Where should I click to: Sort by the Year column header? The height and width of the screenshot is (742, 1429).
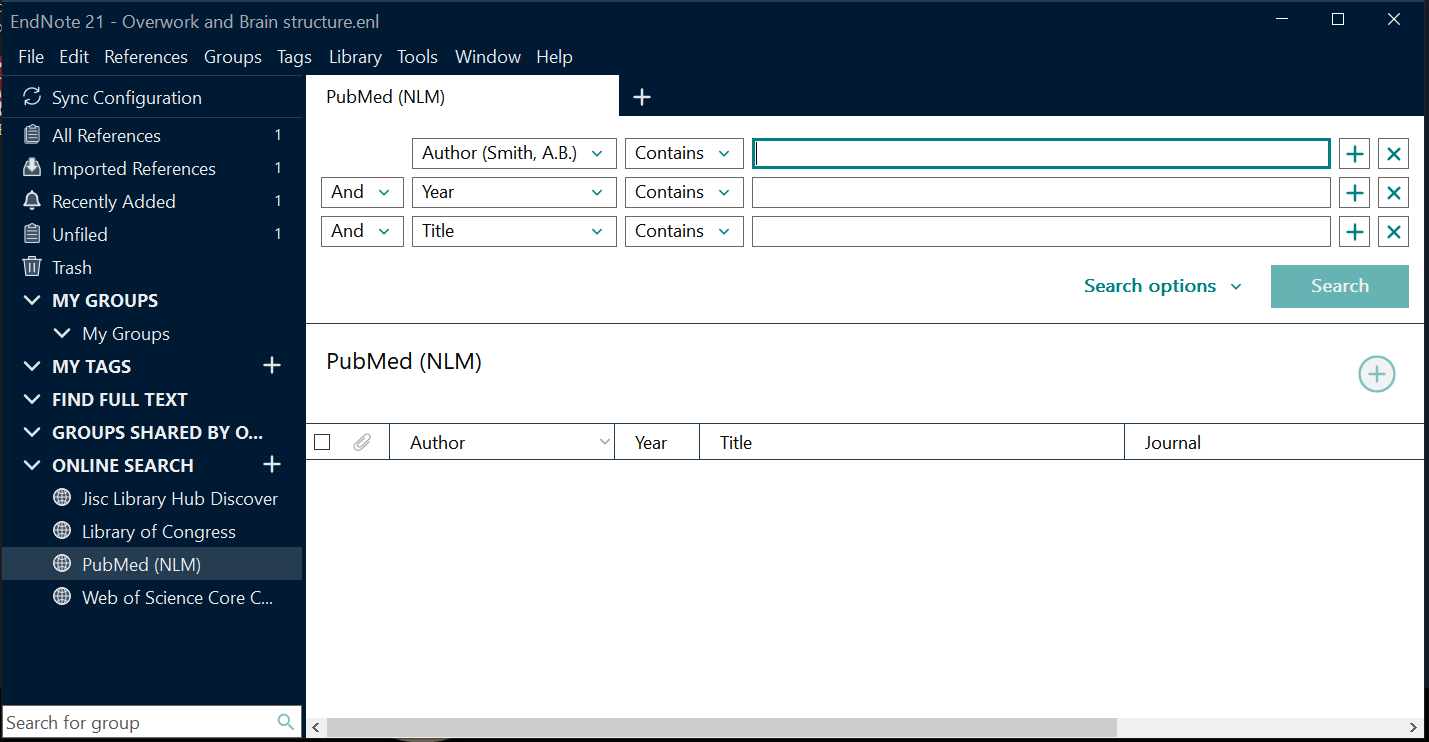[x=657, y=442]
